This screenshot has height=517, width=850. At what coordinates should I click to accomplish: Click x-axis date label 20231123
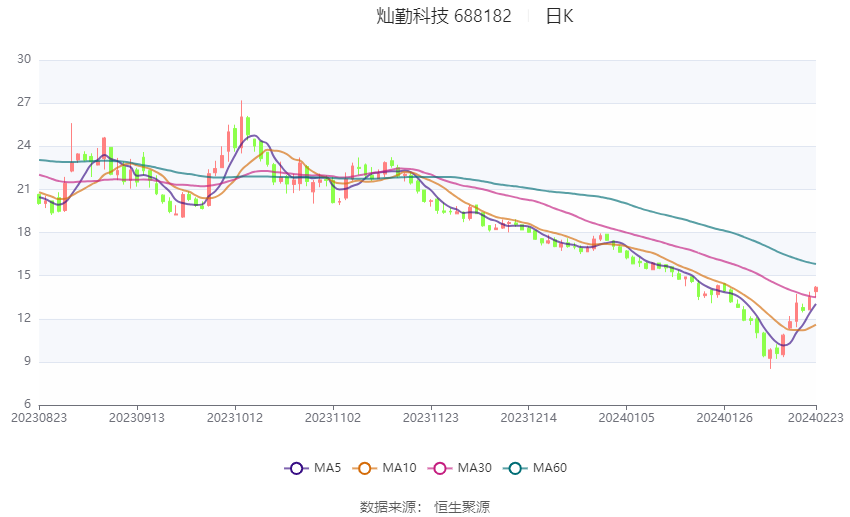pyautogui.click(x=431, y=418)
